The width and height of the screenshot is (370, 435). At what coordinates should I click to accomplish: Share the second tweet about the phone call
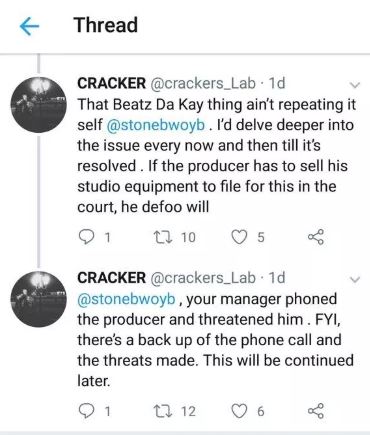(315, 411)
